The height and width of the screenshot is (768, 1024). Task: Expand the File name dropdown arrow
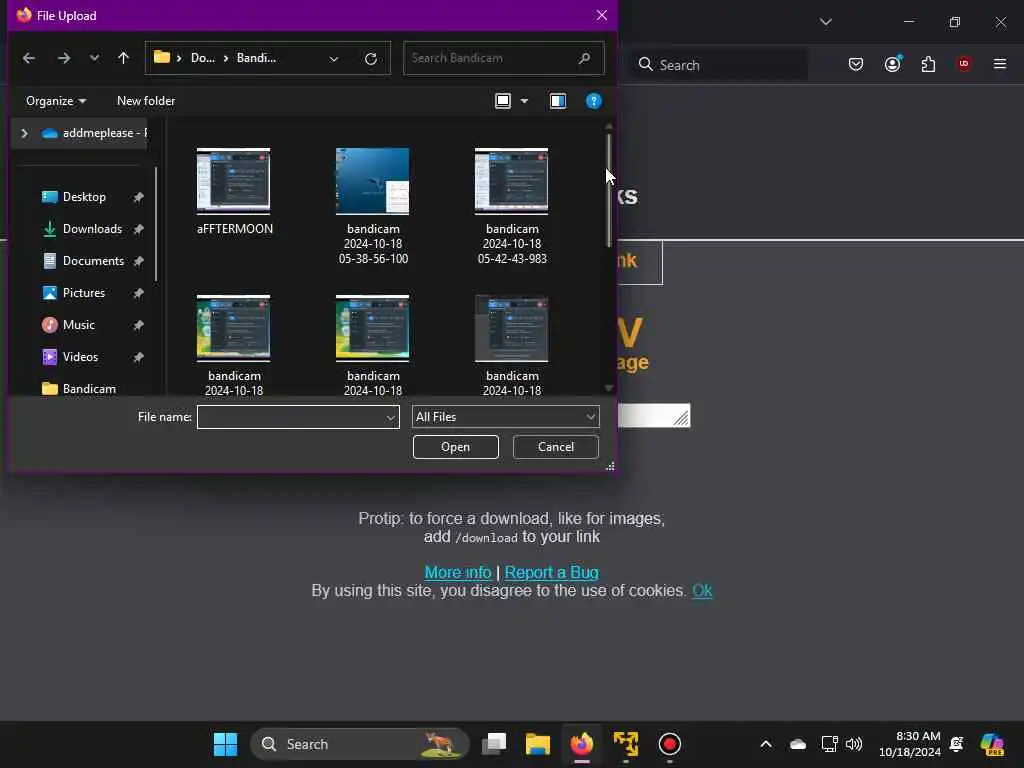(x=391, y=417)
